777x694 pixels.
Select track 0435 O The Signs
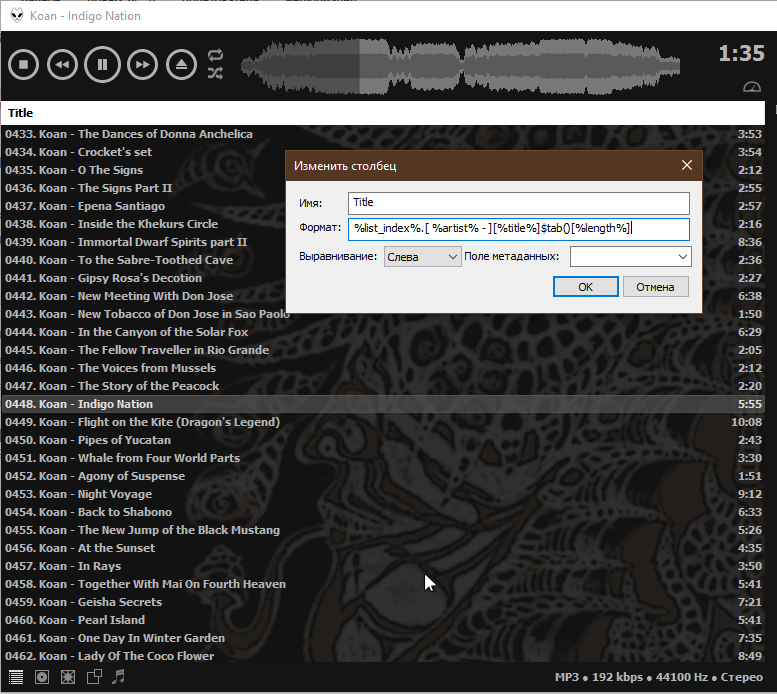383,170
